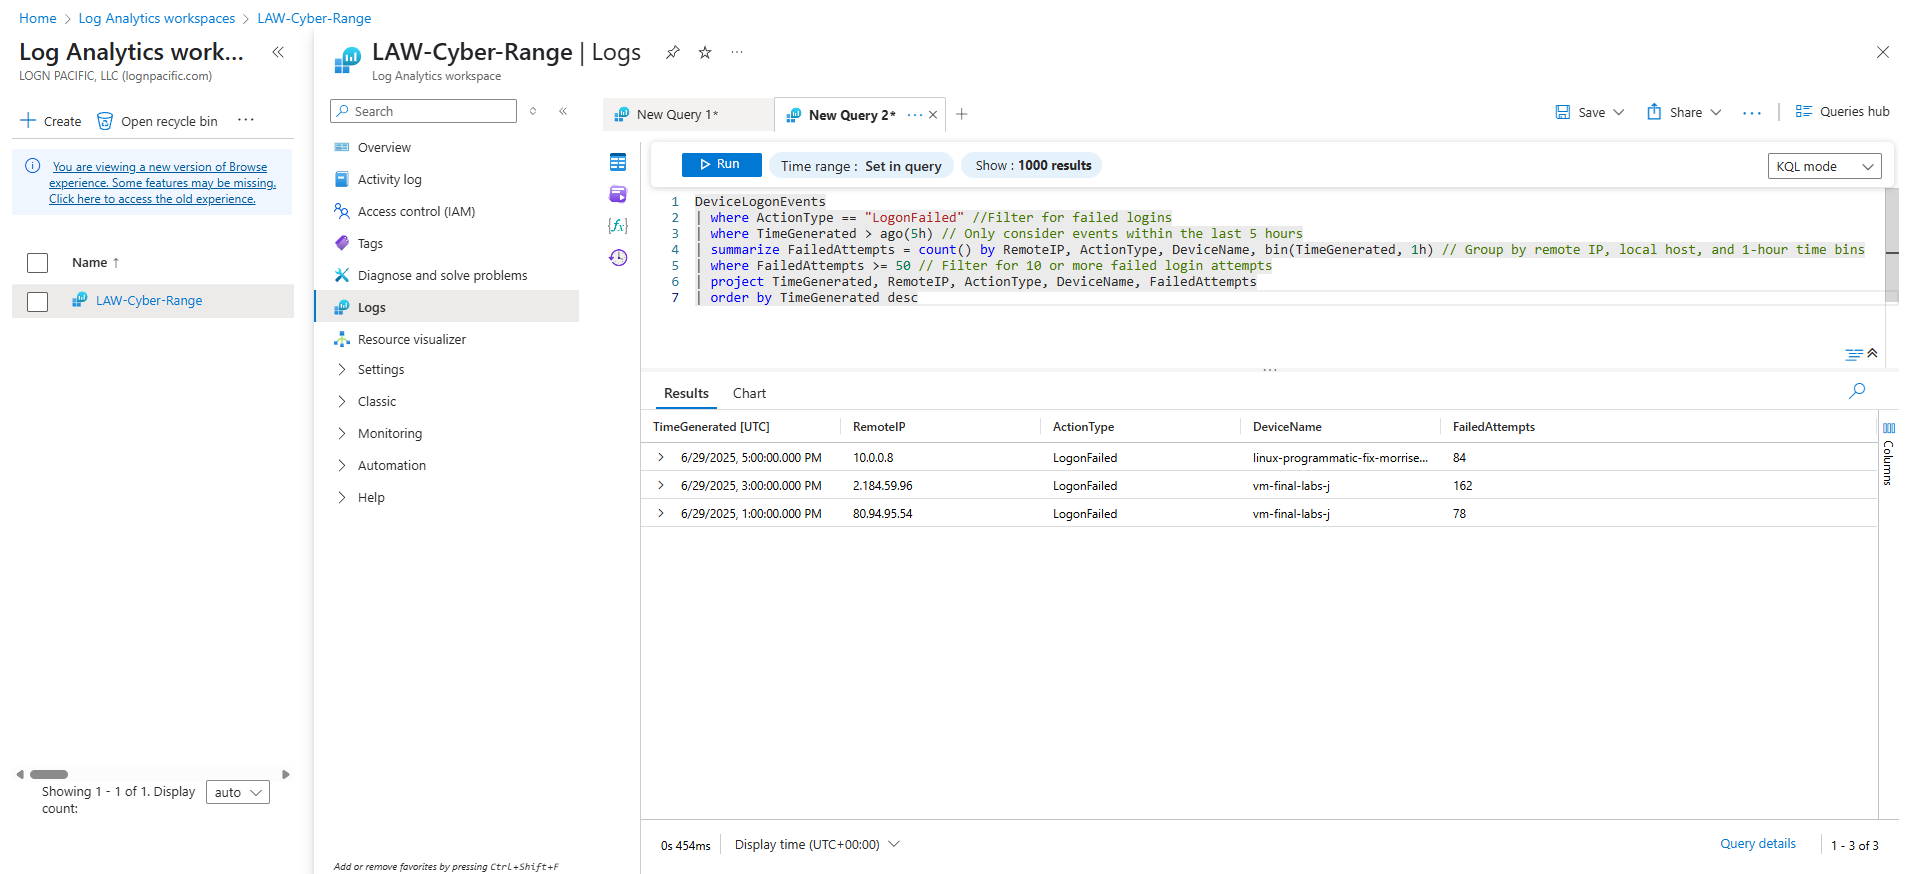
Task: Open Query details link
Action: pos(1757,844)
